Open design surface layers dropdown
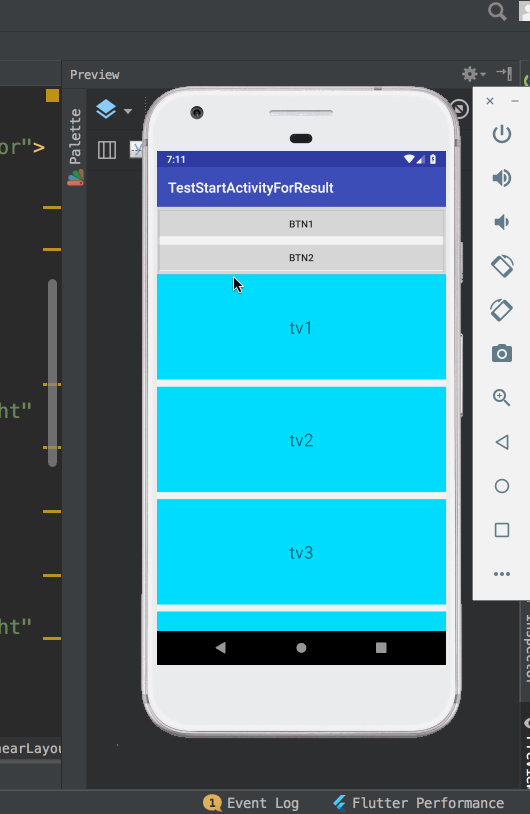 point(114,109)
